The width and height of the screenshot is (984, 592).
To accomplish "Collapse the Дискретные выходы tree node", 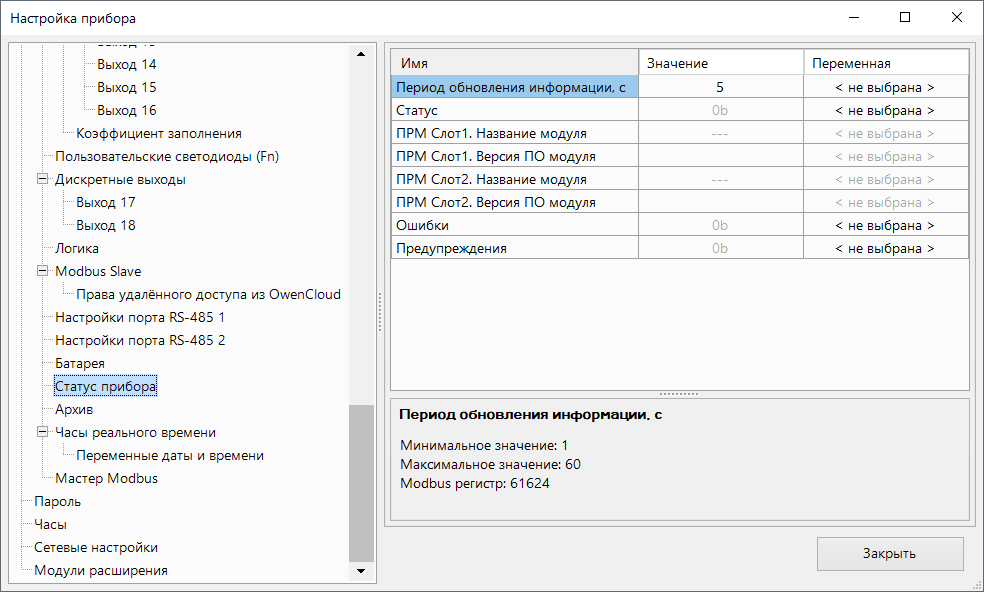I will click(43, 180).
